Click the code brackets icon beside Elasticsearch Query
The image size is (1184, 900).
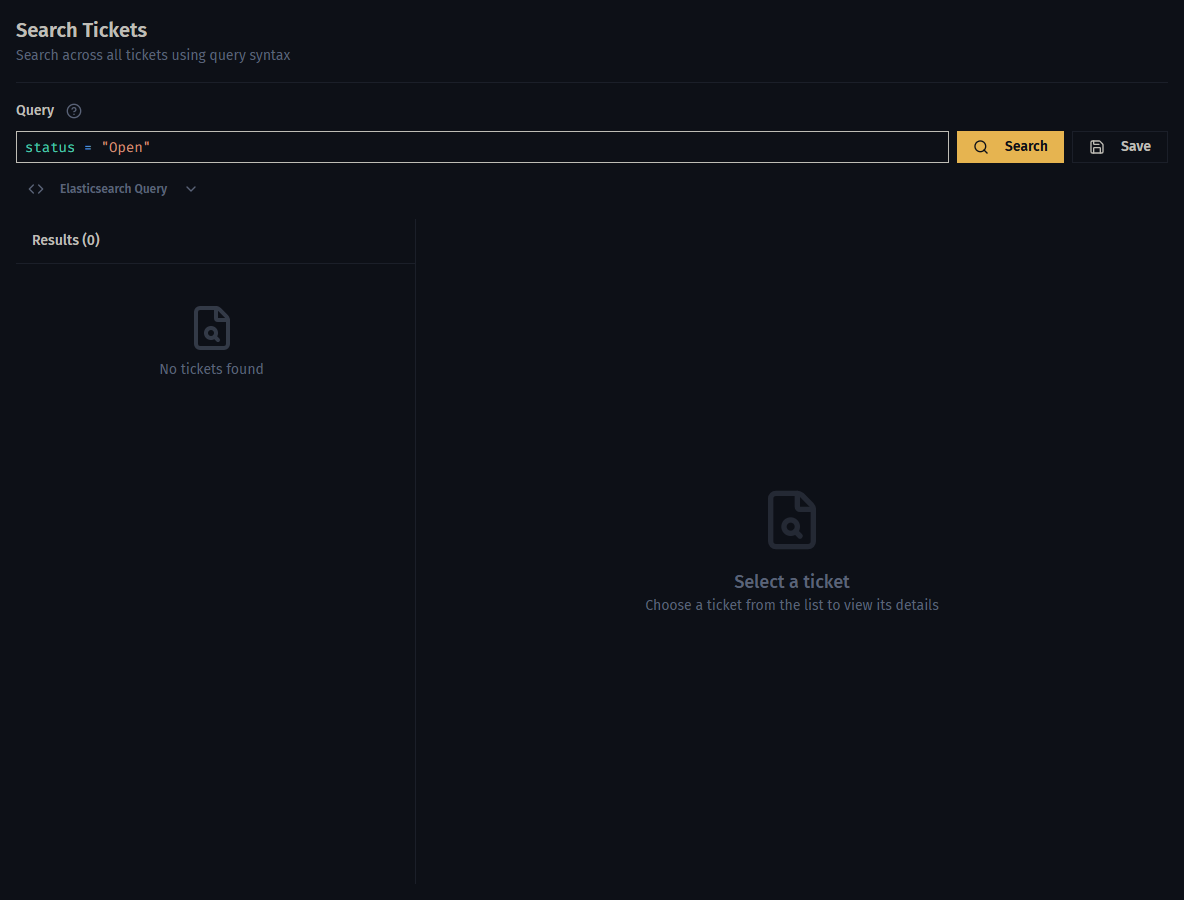35,190
